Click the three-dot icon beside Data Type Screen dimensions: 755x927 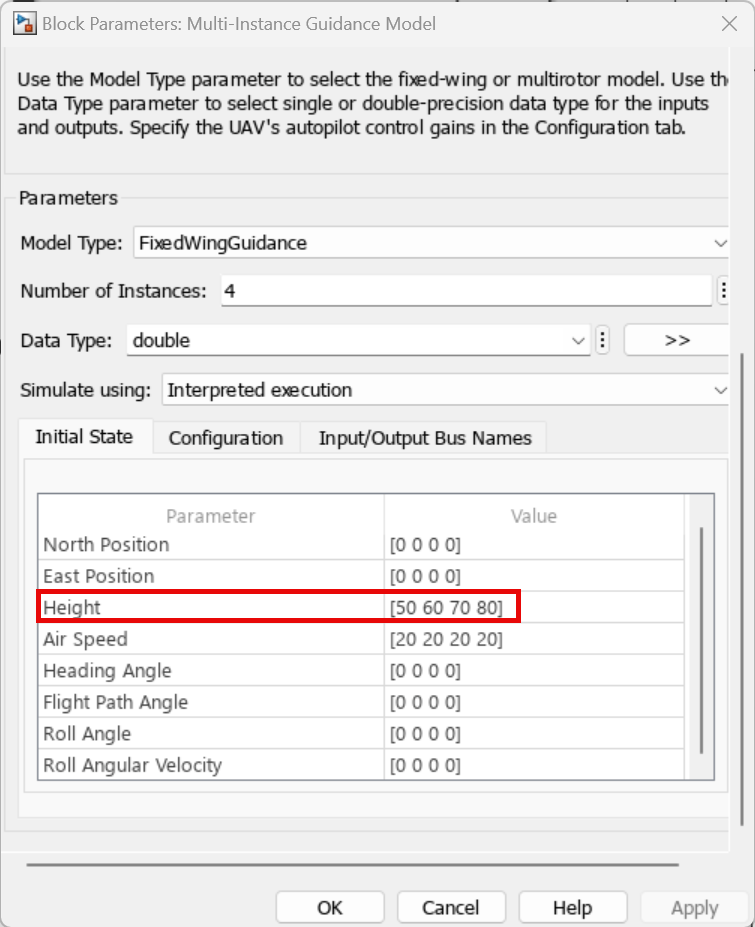click(602, 340)
